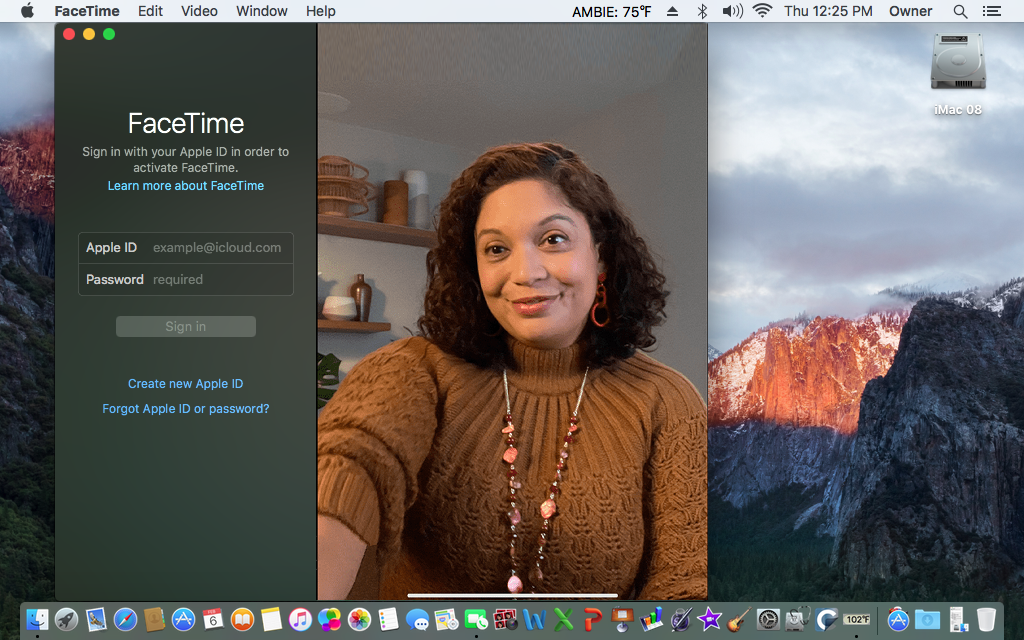Open Launchpad rocket icon in Dock
The height and width of the screenshot is (640, 1024).
[67, 618]
